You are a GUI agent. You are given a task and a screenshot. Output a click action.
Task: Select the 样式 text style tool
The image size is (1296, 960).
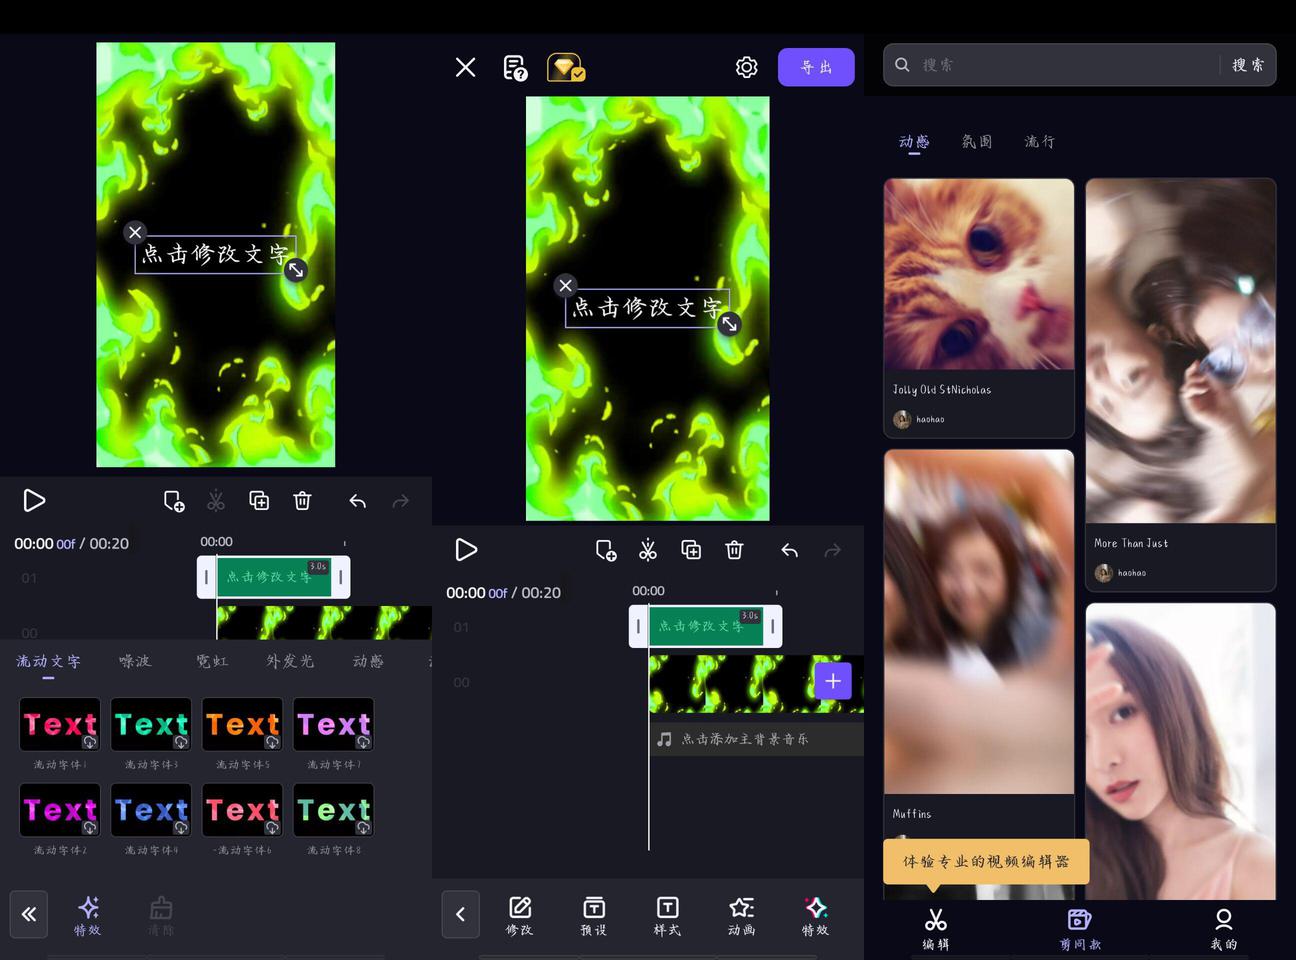click(667, 914)
